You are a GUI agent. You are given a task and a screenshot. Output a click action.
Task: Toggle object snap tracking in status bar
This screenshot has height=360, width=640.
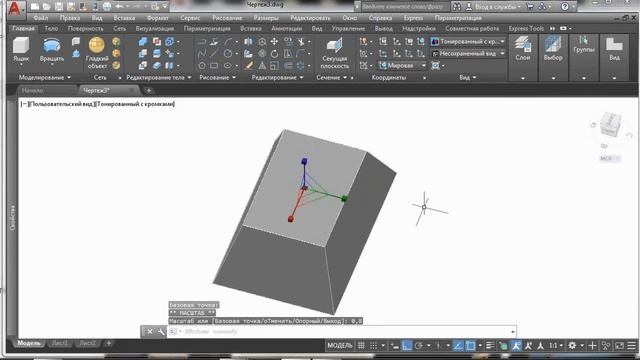point(458,346)
